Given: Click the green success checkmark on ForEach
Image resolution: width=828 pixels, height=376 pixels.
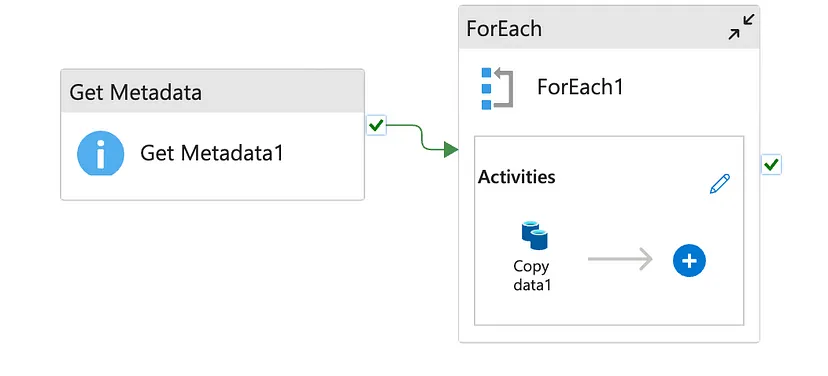Looking at the screenshot, I should pos(771,165).
